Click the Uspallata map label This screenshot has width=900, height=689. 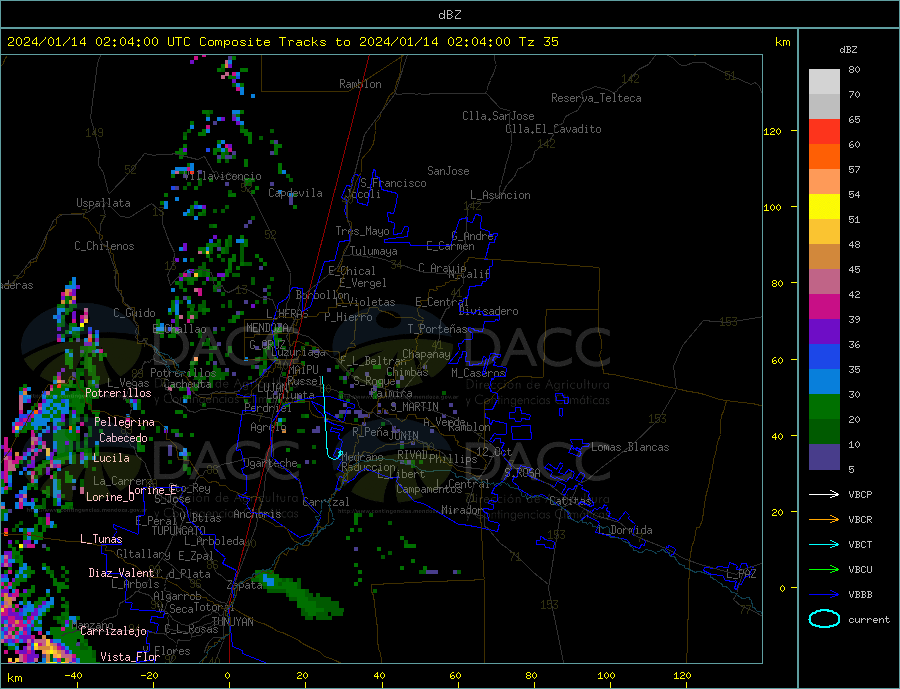click(103, 203)
